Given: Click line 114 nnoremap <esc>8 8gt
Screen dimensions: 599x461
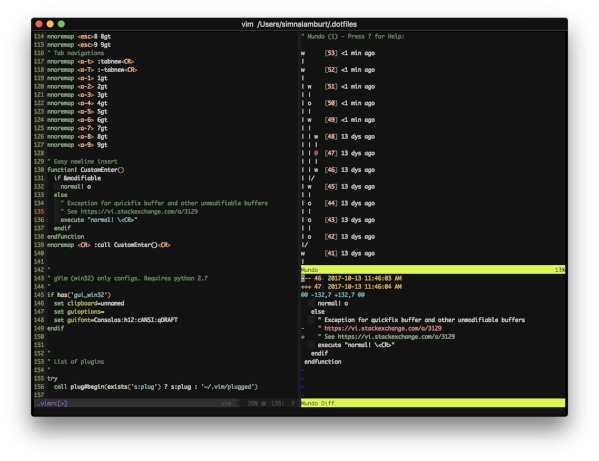Looking at the screenshot, I should [x=79, y=37].
